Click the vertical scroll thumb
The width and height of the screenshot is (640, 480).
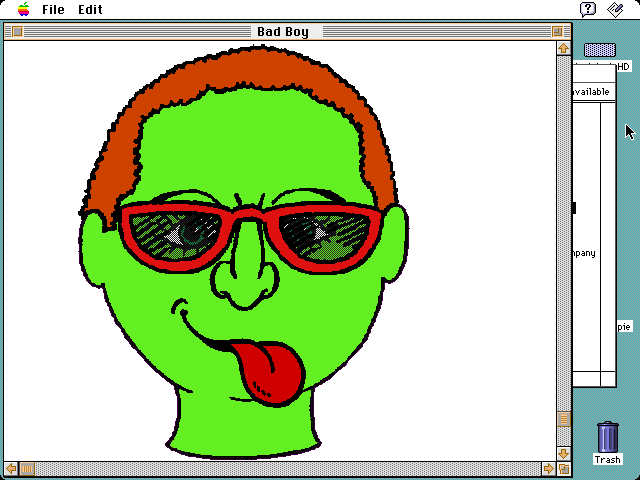coord(564,419)
